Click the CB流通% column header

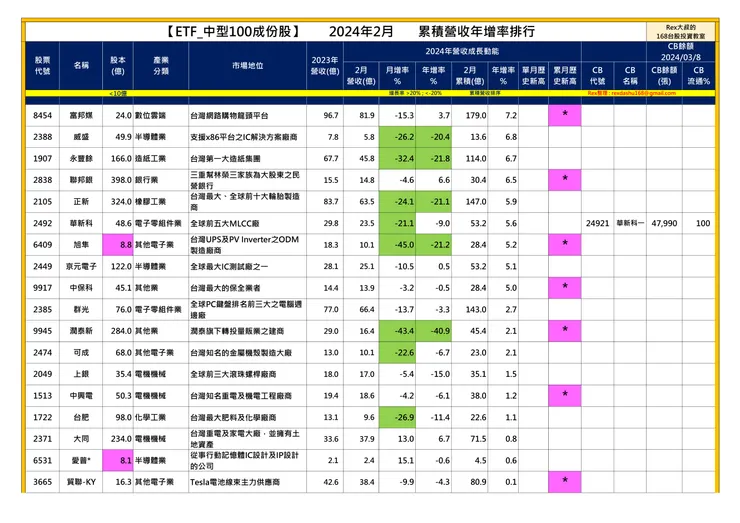(x=698, y=76)
